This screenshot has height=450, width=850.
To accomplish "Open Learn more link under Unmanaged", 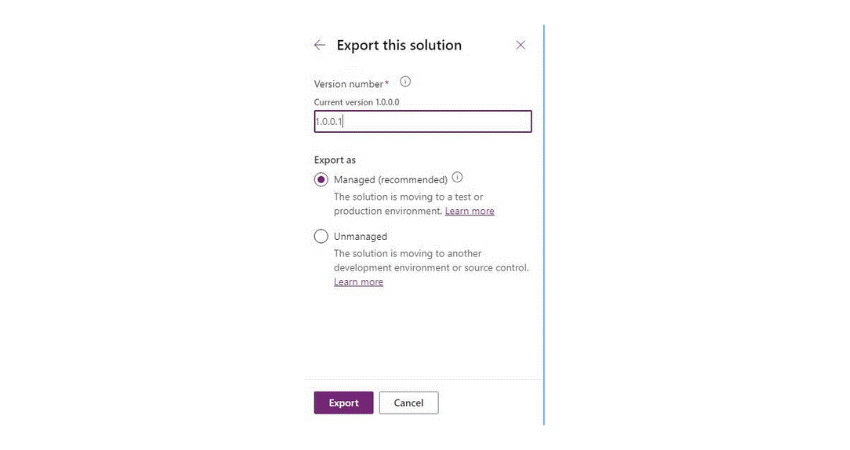I will pyautogui.click(x=358, y=282).
